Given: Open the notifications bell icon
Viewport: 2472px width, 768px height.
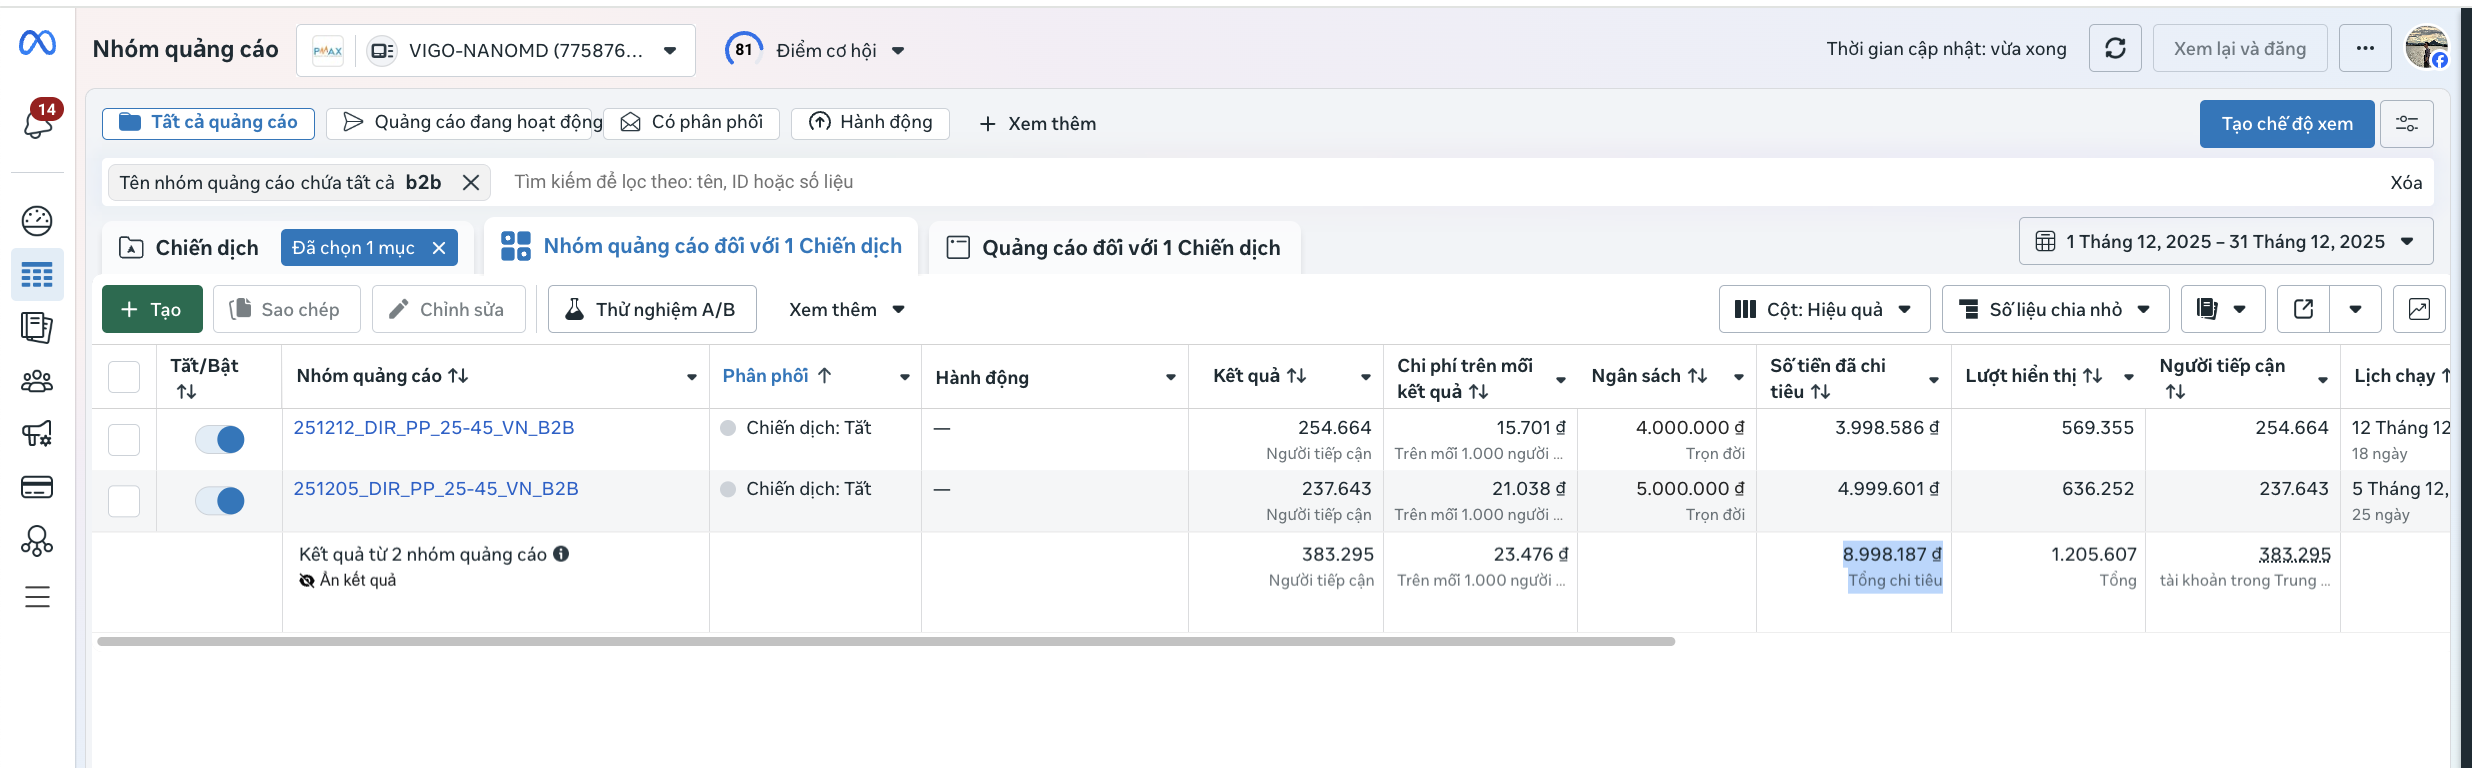Looking at the screenshot, I should 38,123.
